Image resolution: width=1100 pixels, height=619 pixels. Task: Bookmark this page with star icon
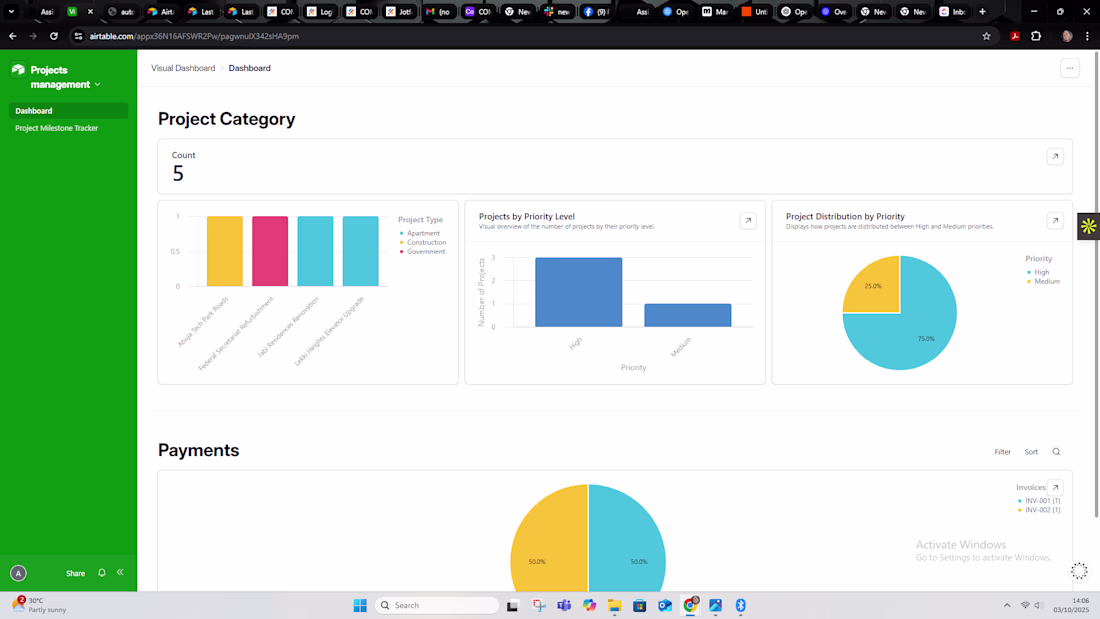point(986,36)
